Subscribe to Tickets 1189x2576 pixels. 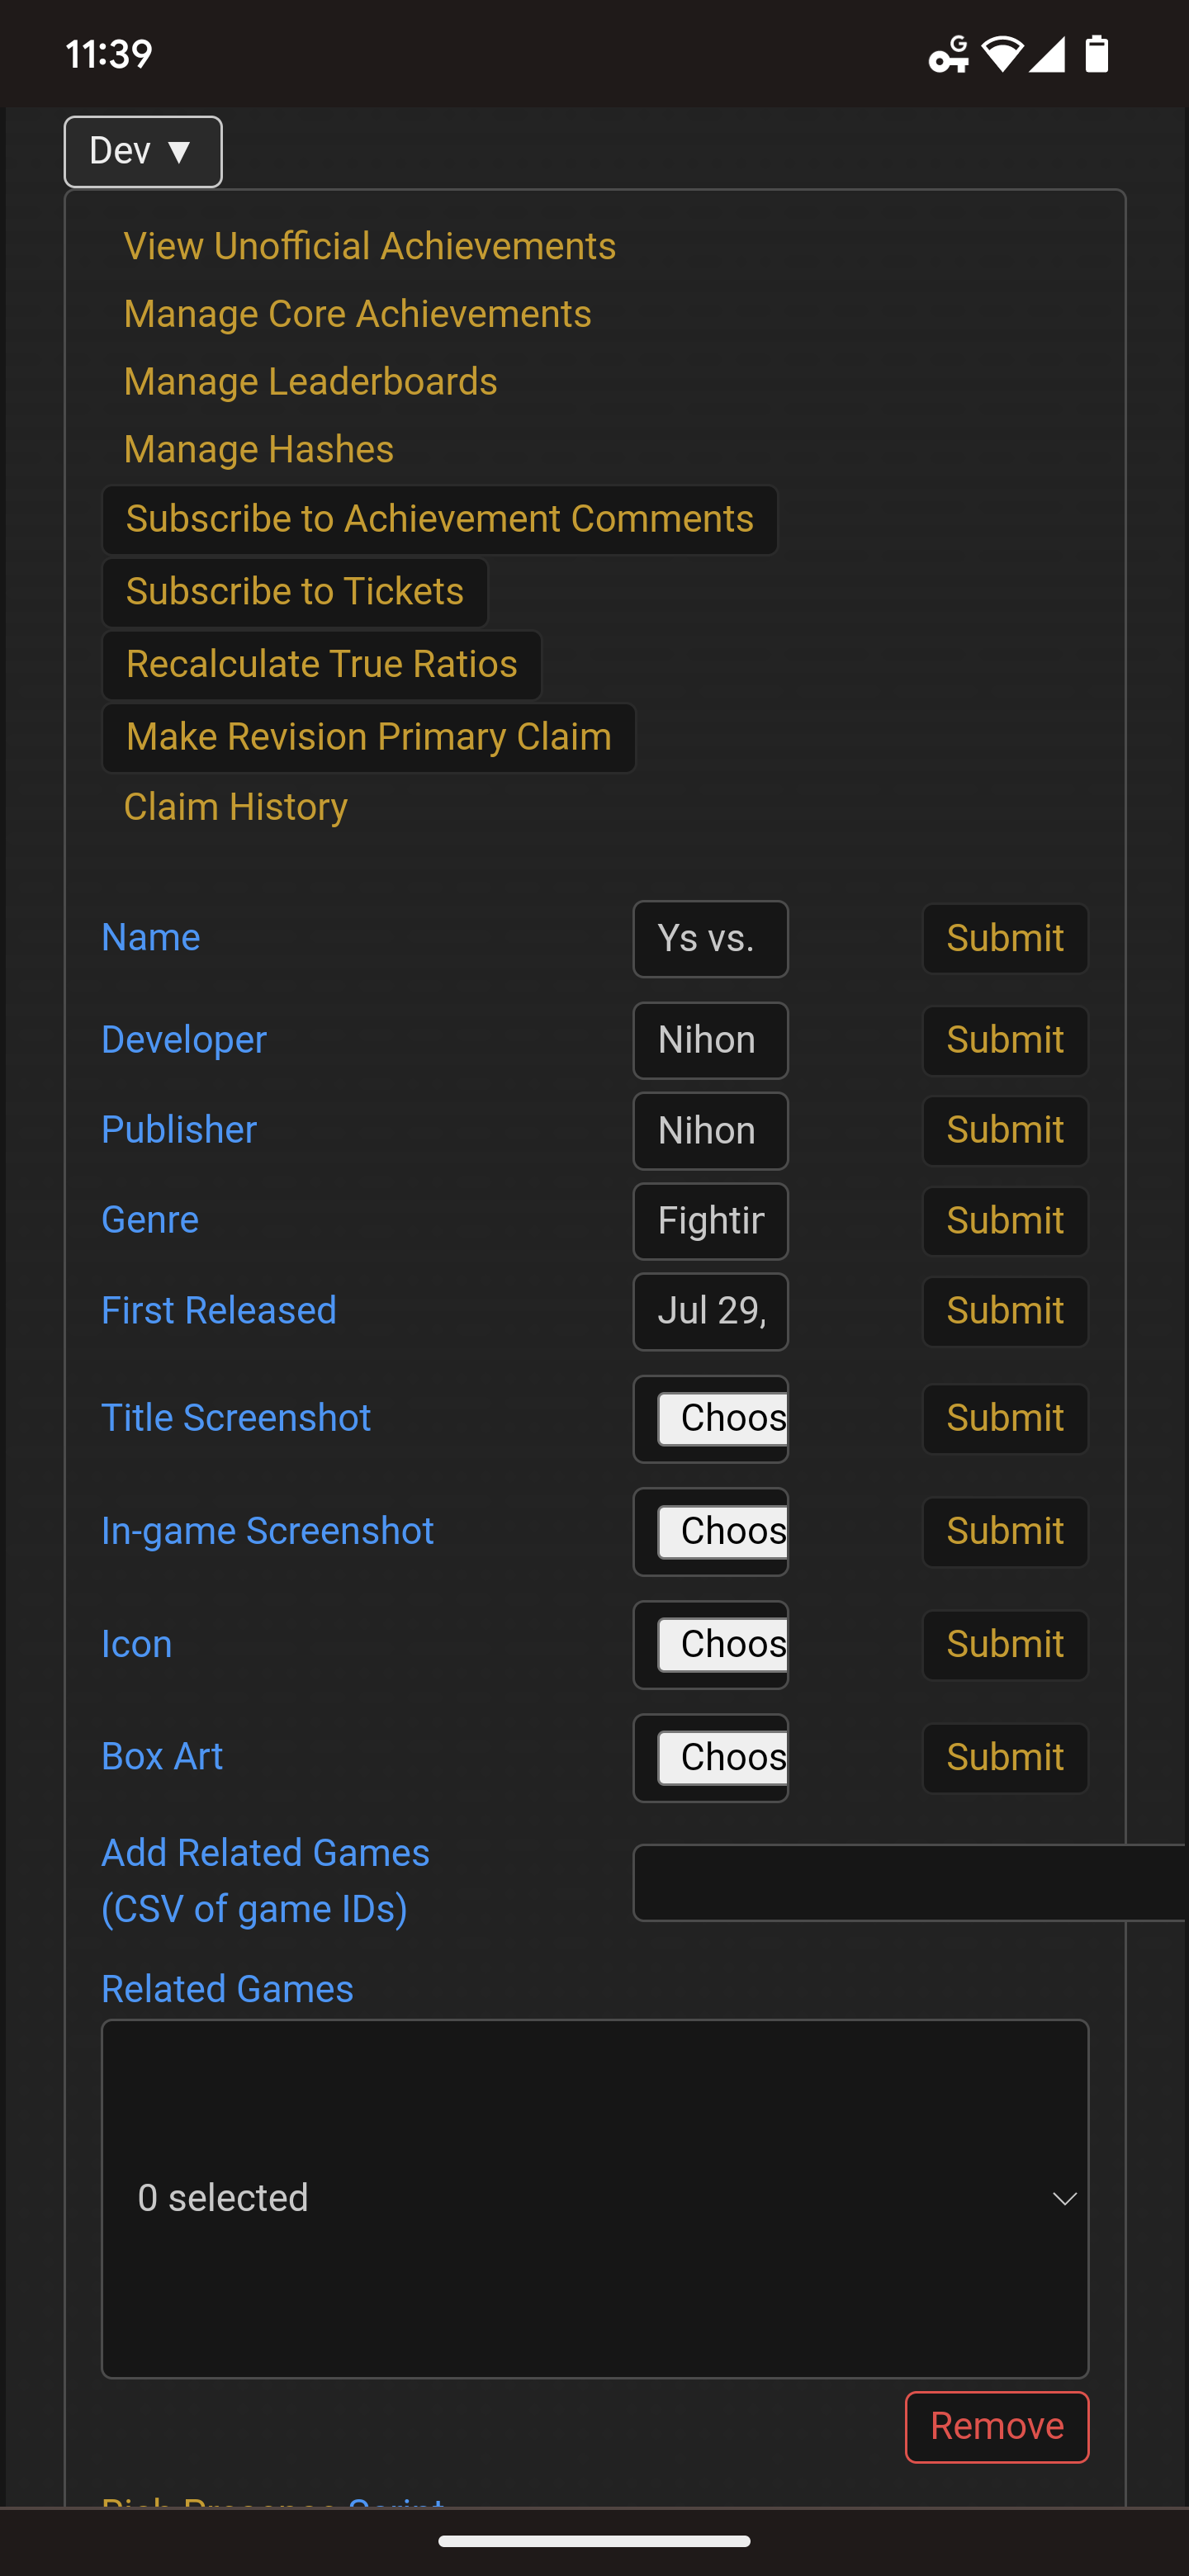[294, 591]
